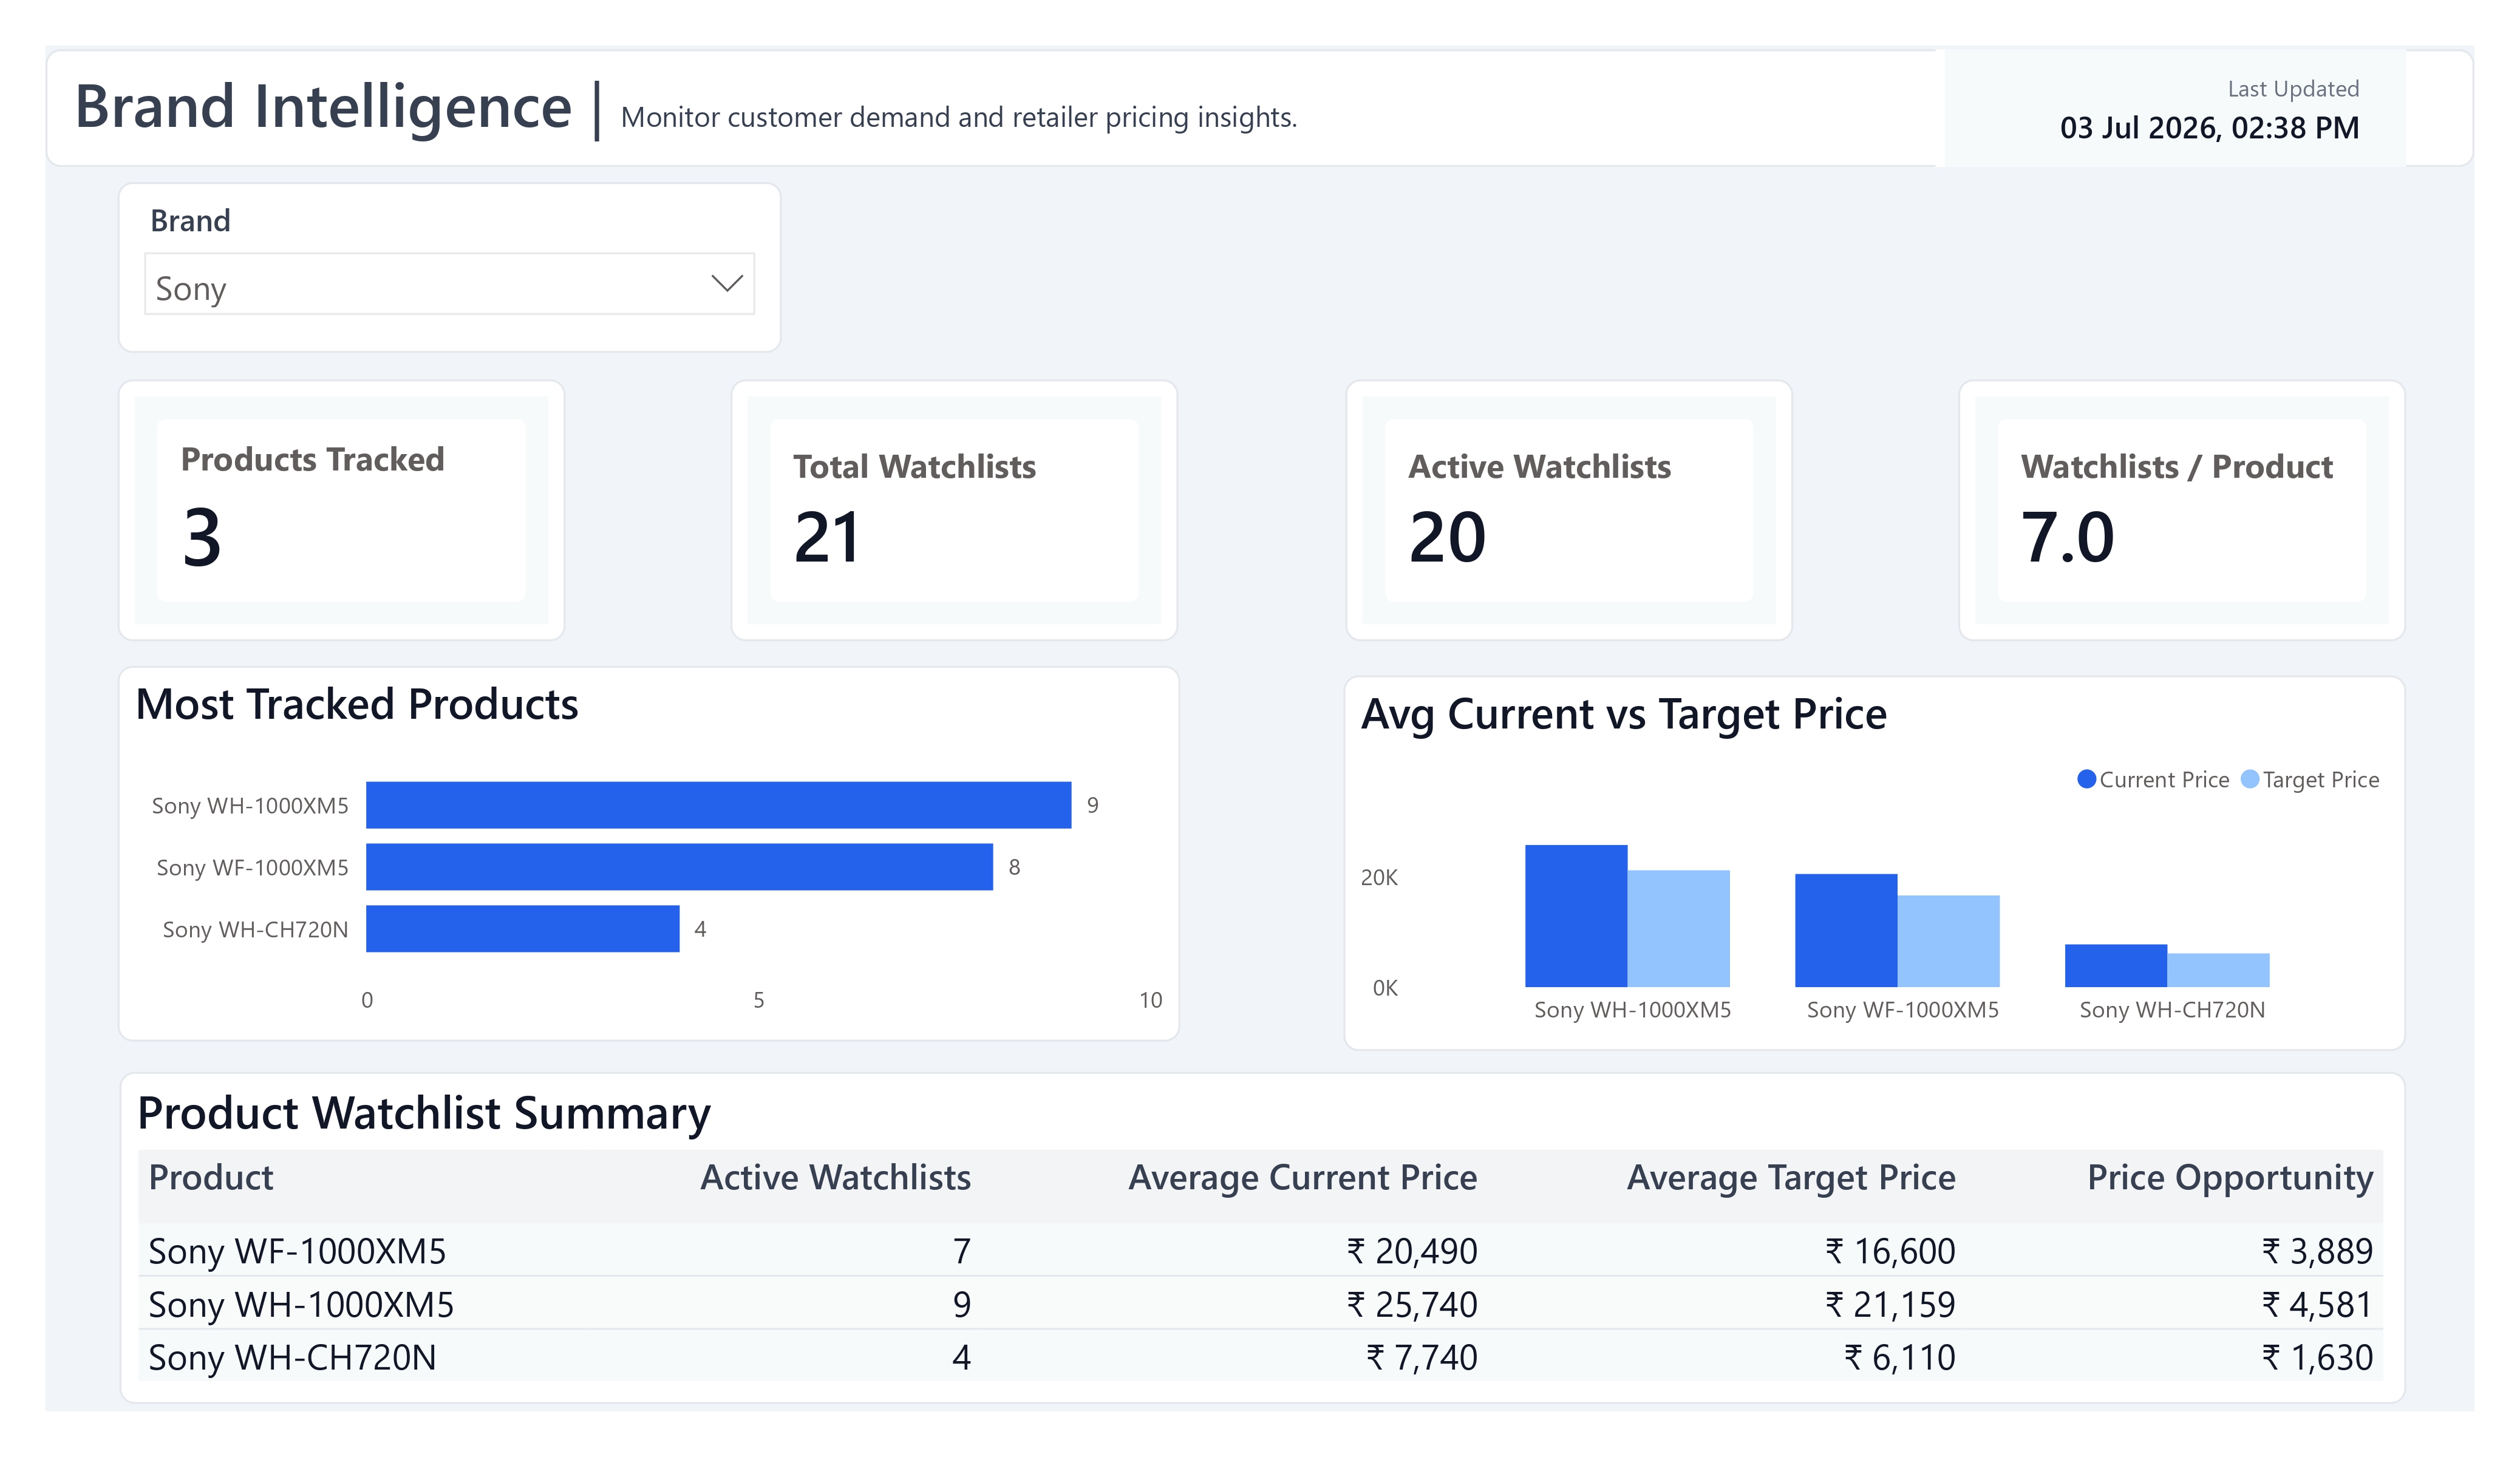Click Sony WF-1000XM5 light target price column
The image size is (2520, 1457).
pos(1948,941)
